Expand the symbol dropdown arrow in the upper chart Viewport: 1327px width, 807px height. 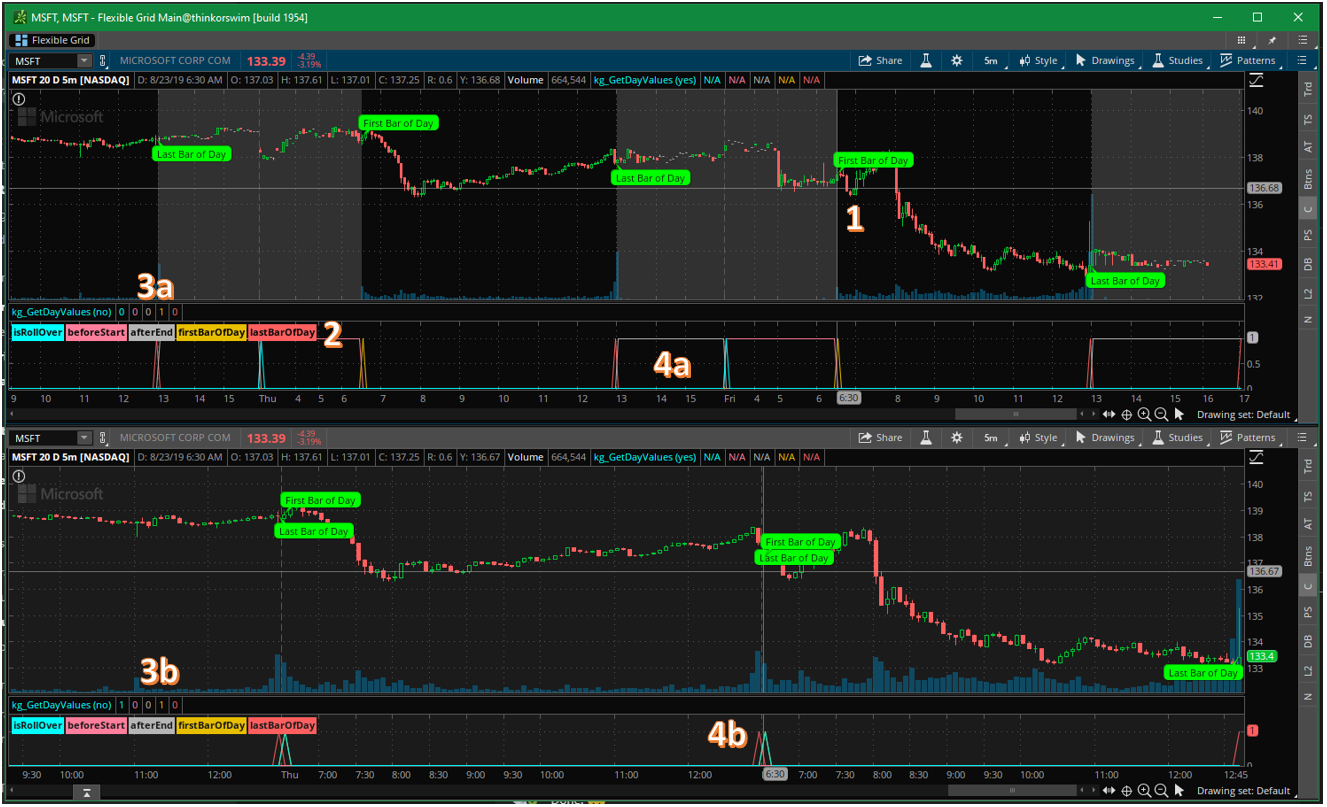tap(84, 61)
